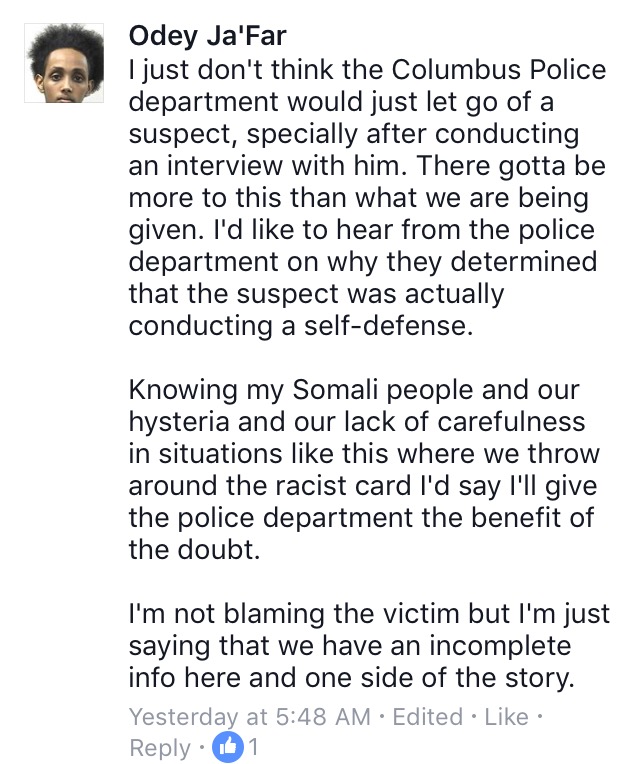Show who liked via the count 1
Screen dimensions: 640x764
(x=253, y=747)
